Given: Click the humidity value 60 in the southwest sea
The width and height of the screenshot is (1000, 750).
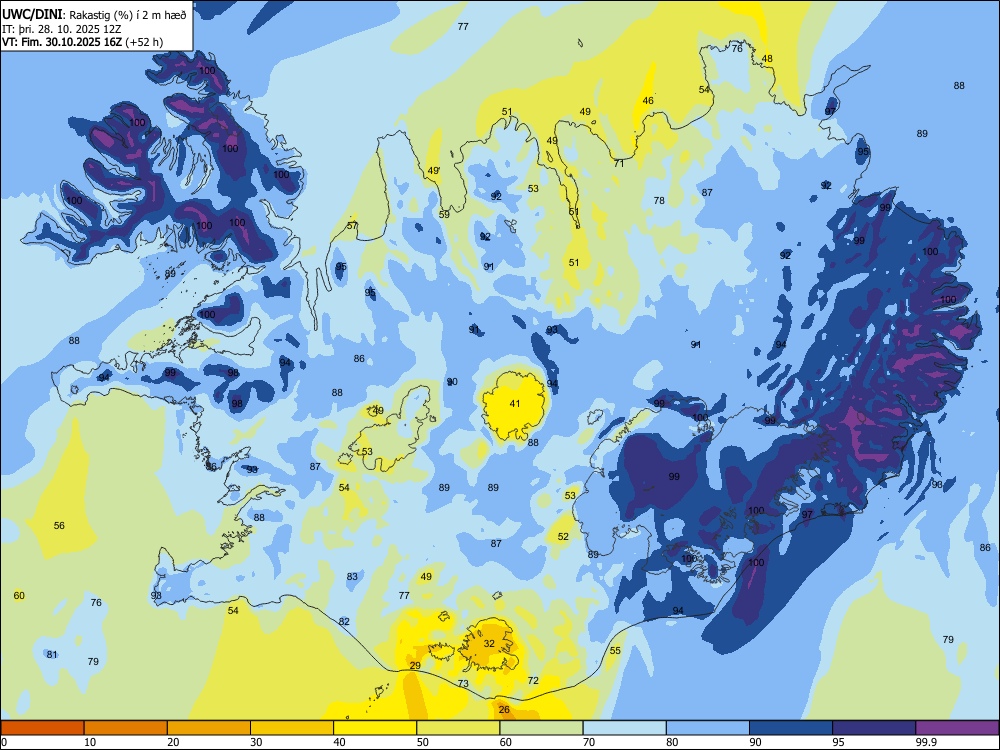Looking at the screenshot, I should click(x=19, y=596).
